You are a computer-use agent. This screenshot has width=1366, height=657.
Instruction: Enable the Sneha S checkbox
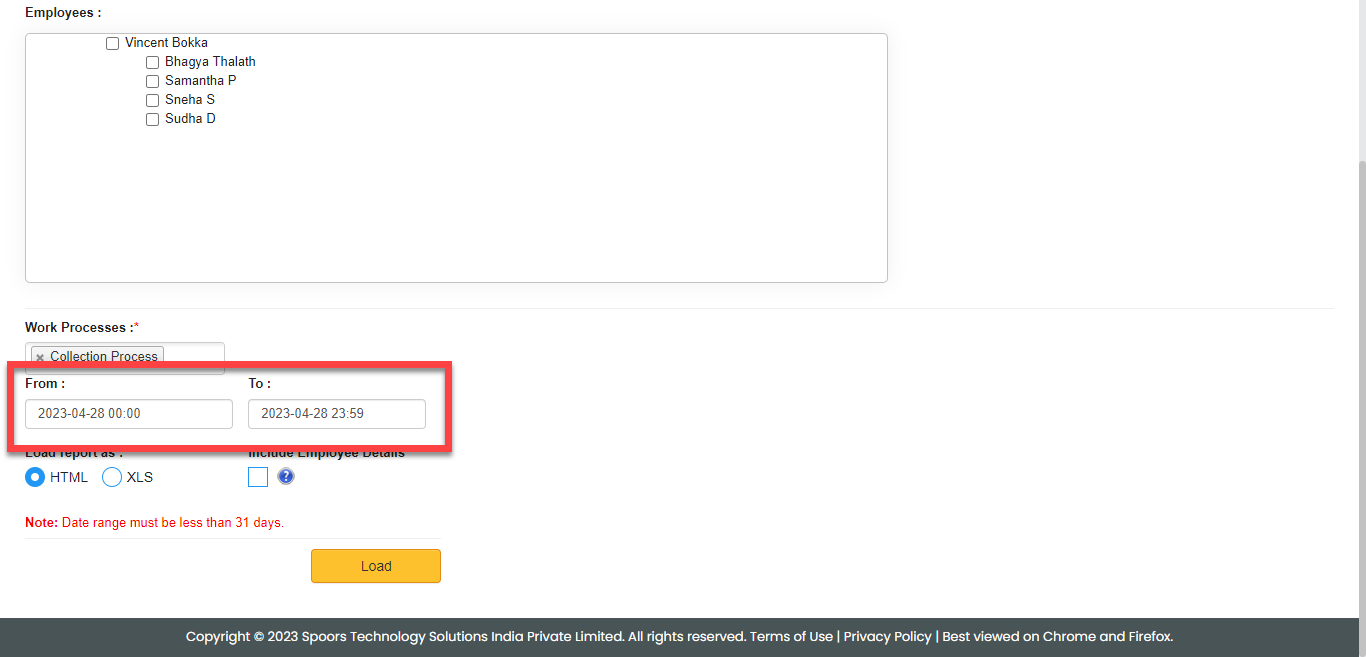(152, 100)
